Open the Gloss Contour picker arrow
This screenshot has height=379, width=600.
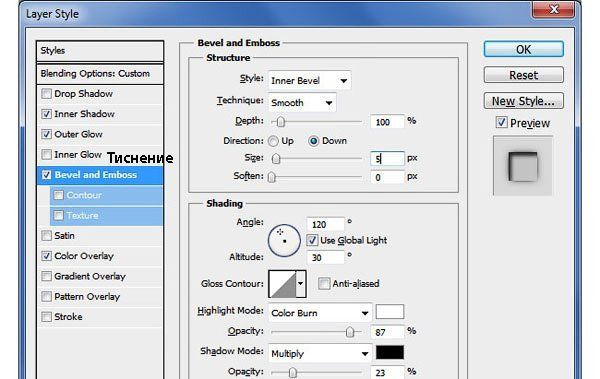pos(301,284)
